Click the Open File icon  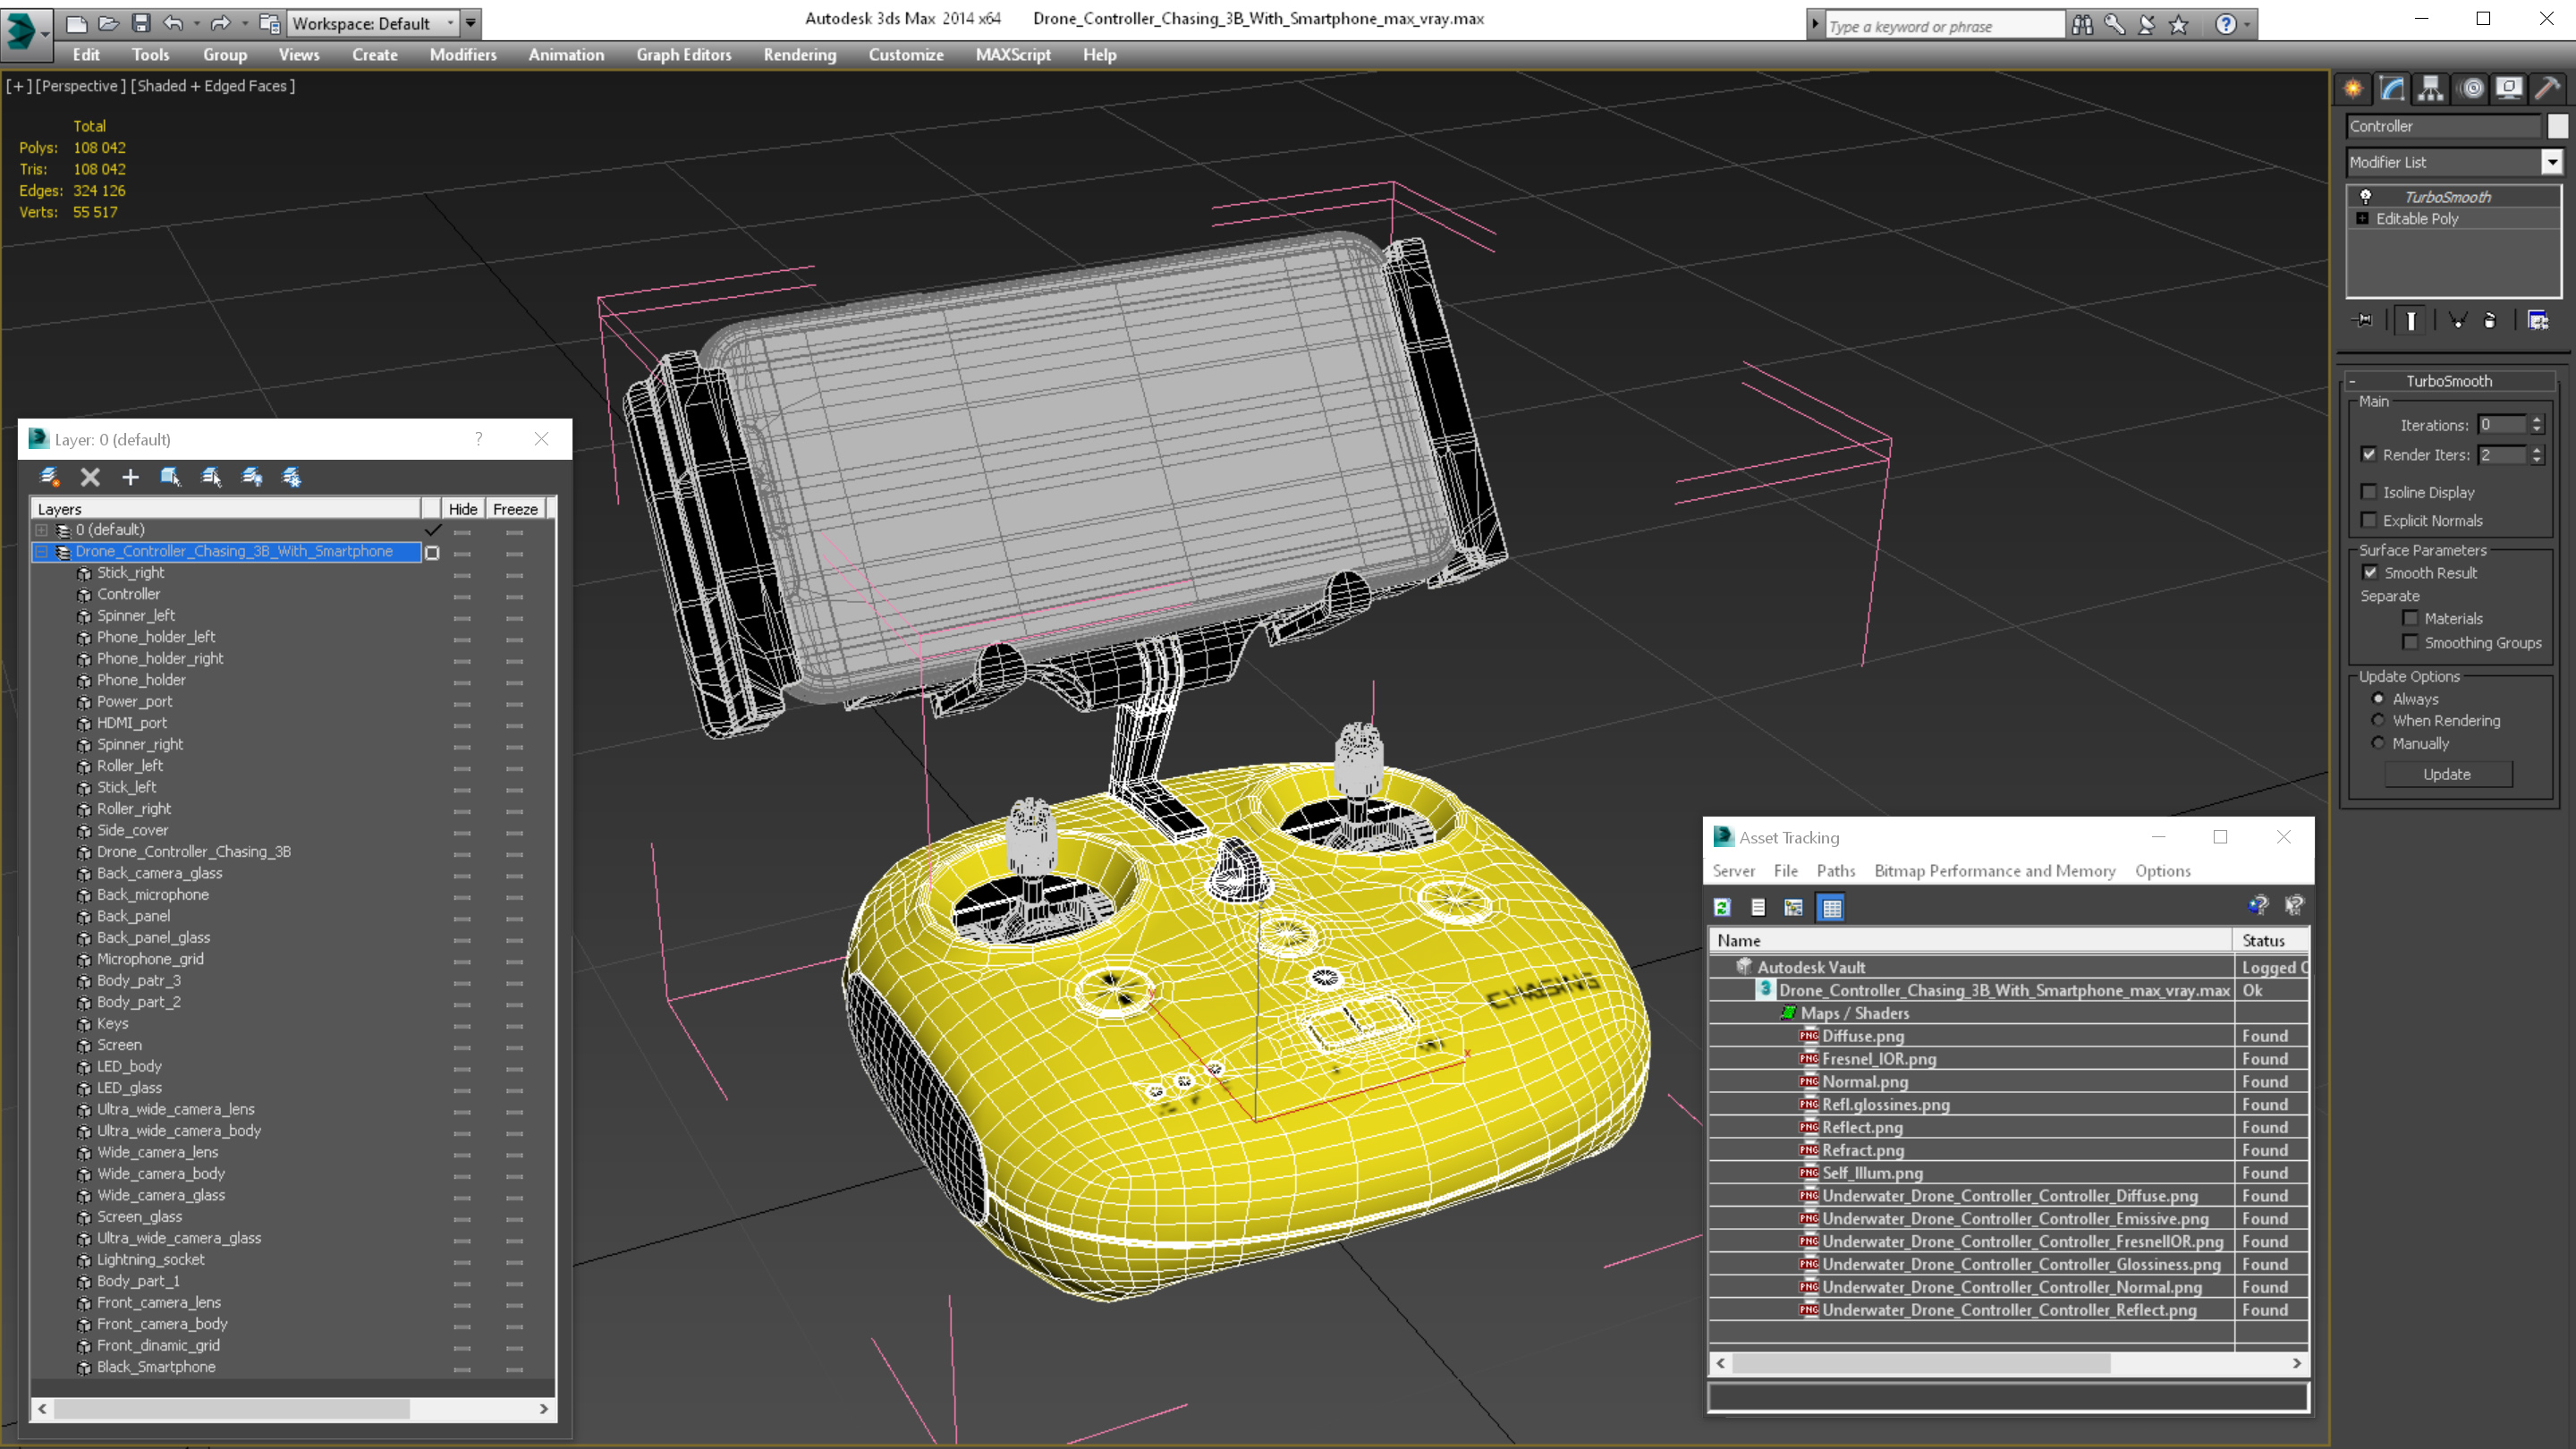point(108,23)
